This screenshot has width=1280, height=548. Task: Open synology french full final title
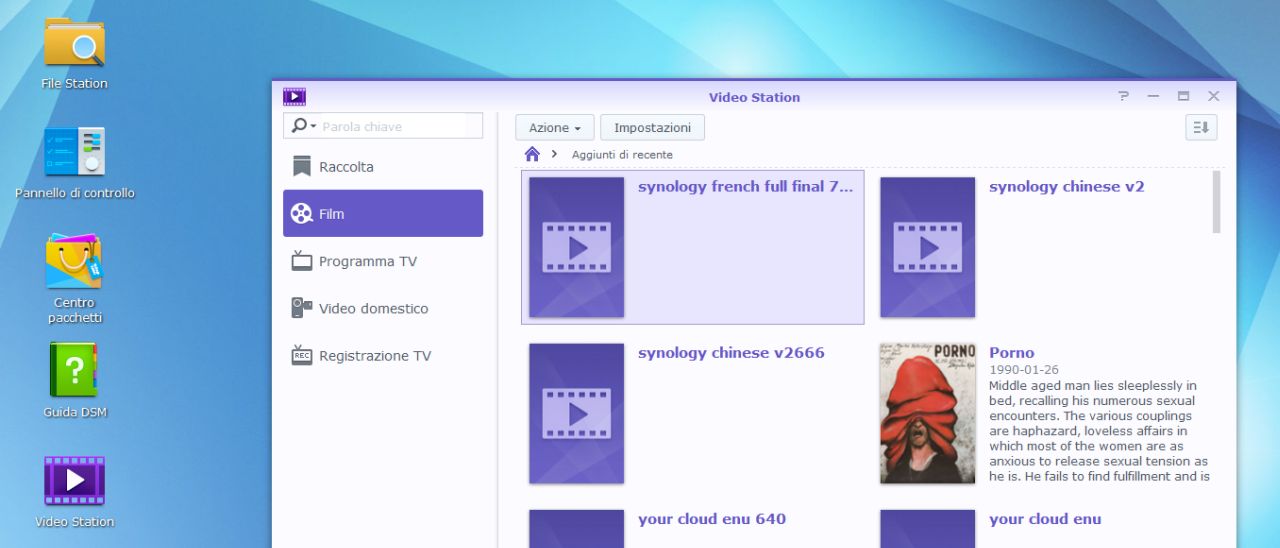tap(746, 186)
